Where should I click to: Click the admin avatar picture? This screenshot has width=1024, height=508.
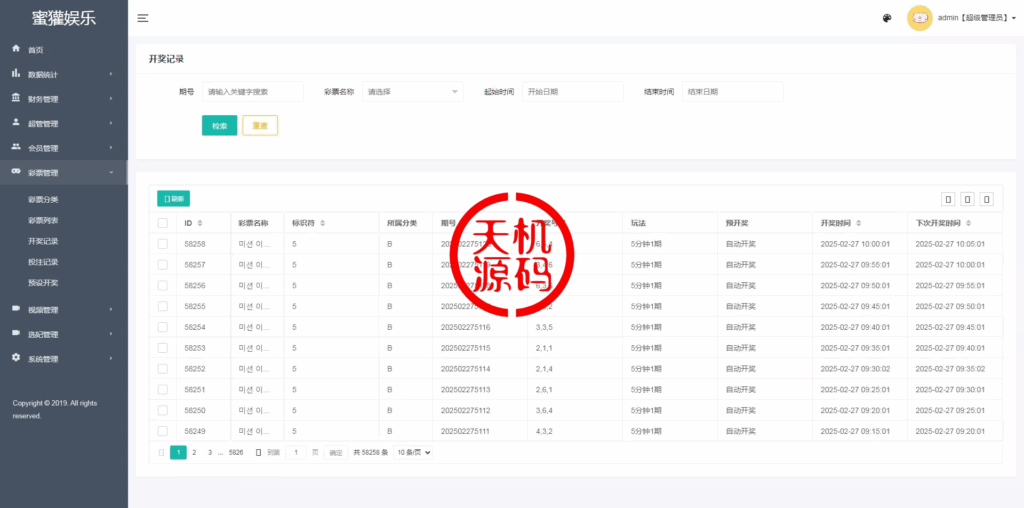pos(919,18)
